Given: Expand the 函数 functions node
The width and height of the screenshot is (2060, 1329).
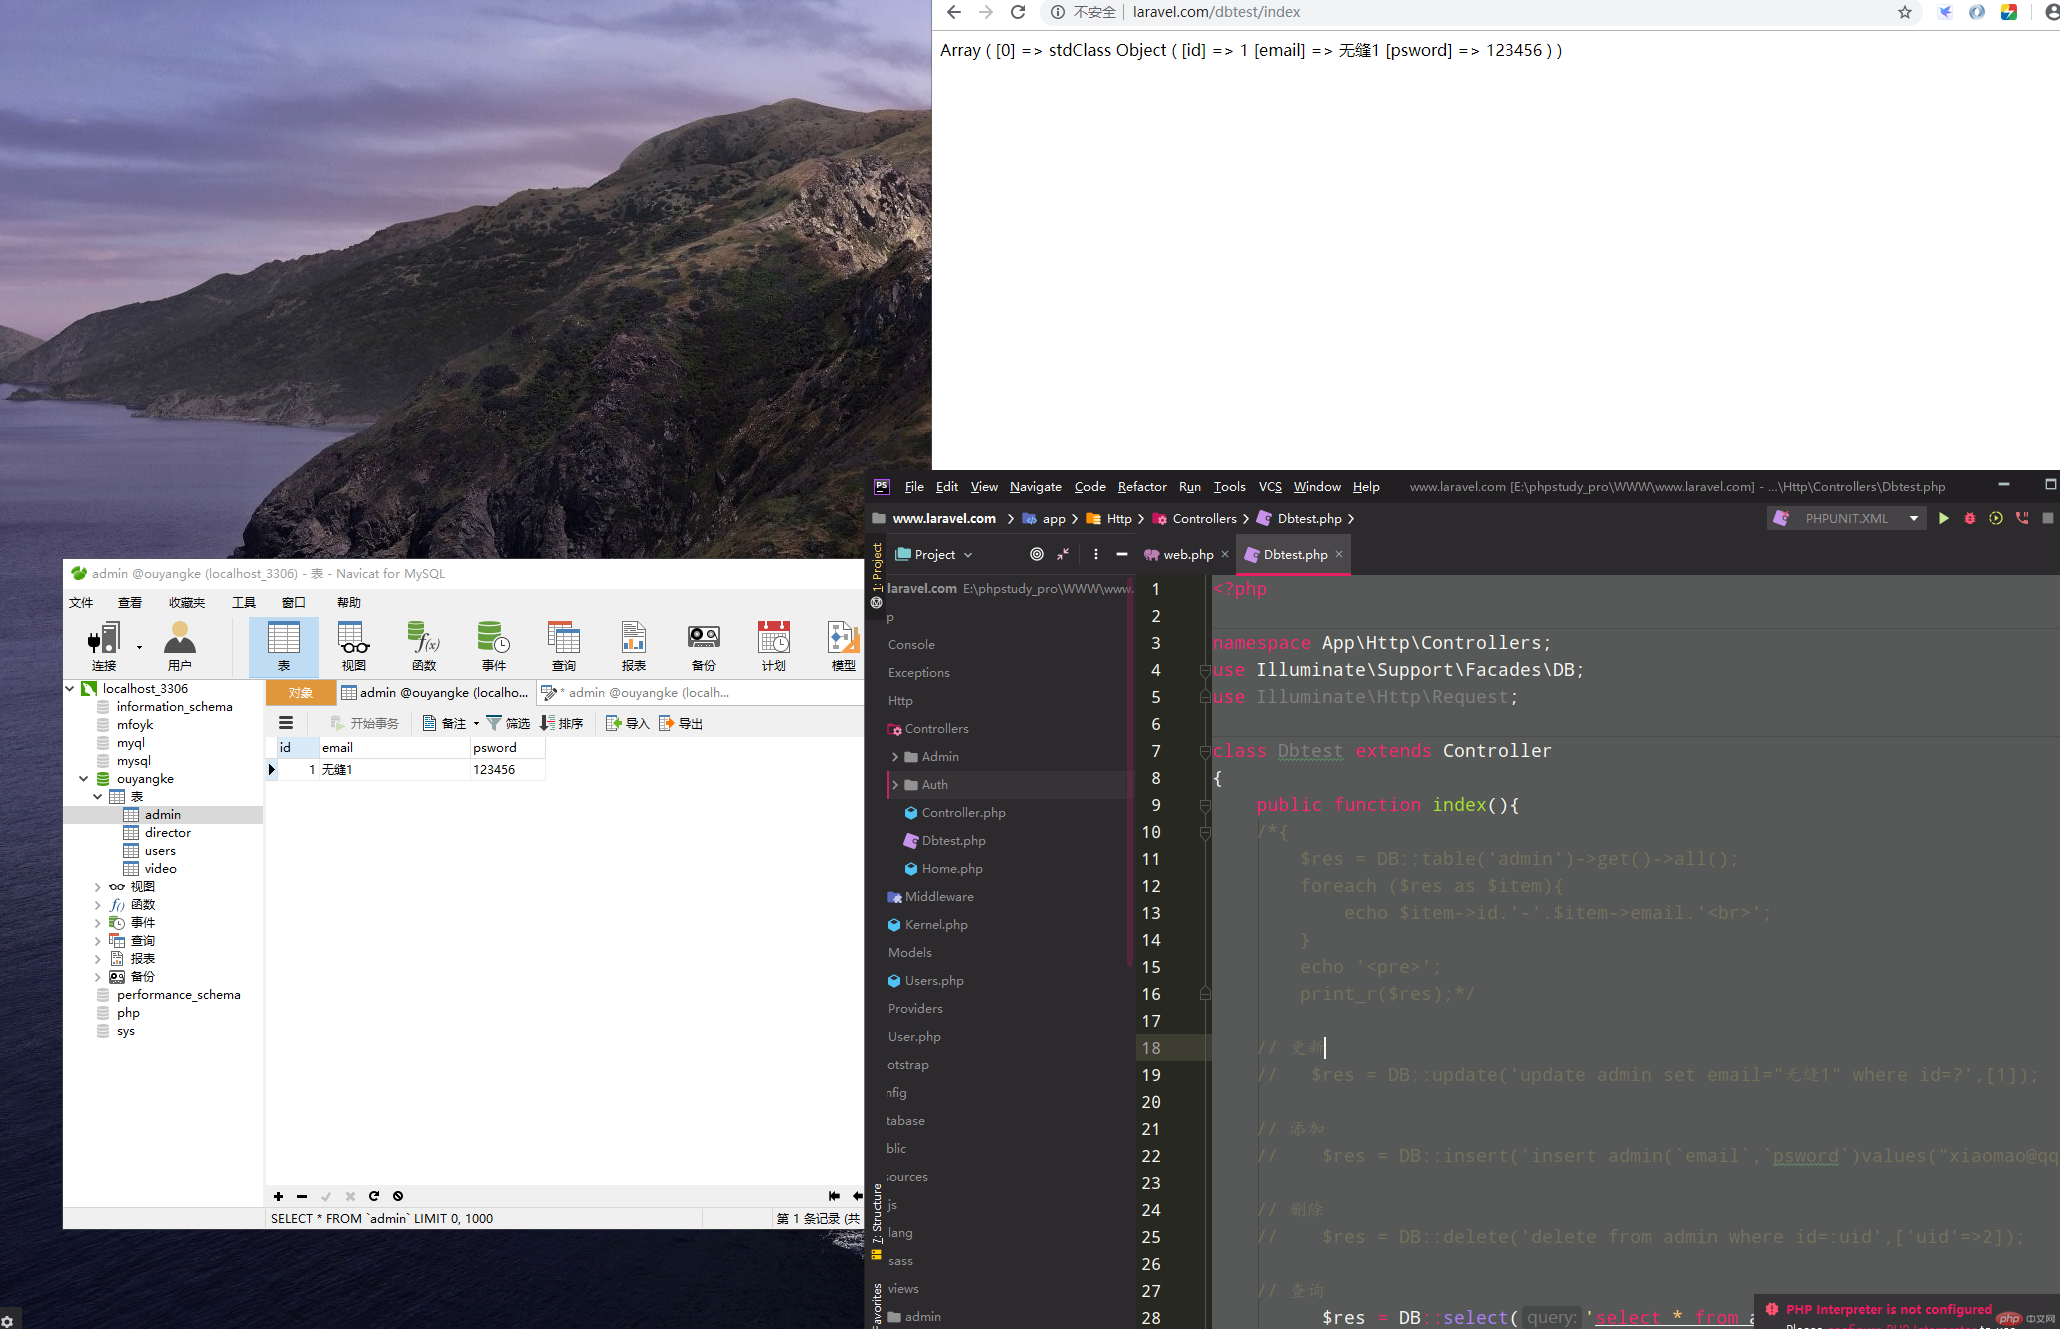Looking at the screenshot, I should point(98,904).
